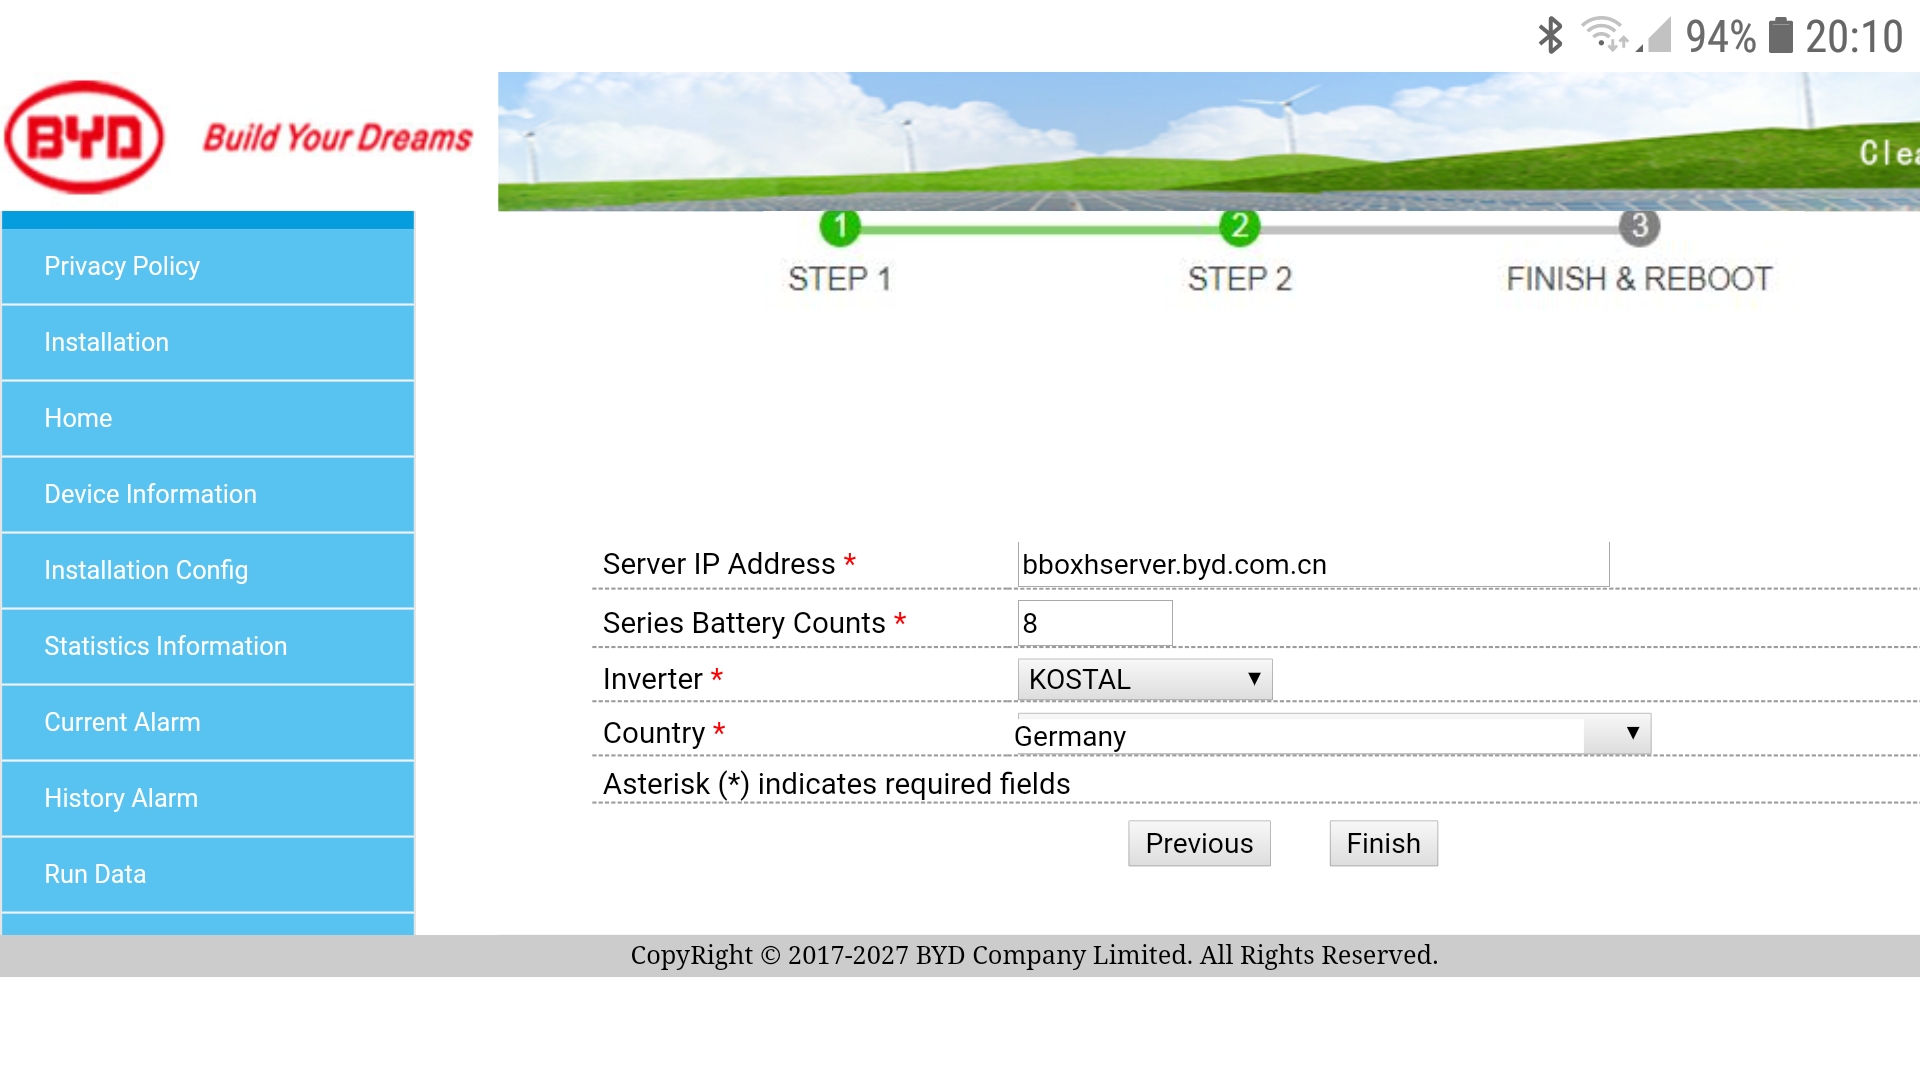1920x1080 pixels.
Task: Click the step 1 circle indicator
Action: pos(840,227)
